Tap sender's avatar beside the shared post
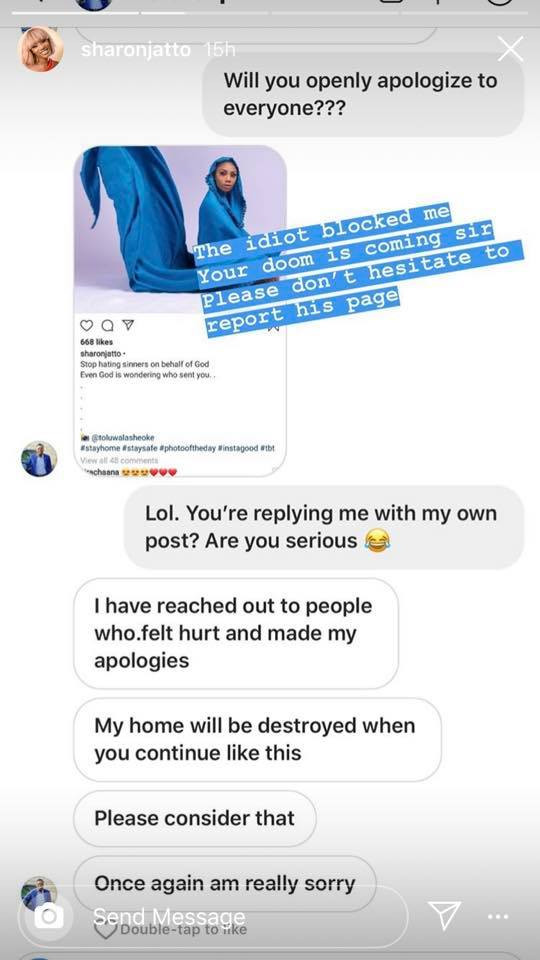The height and width of the screenshot is (960, 540). pyautogui.click(x=39, y=459)
